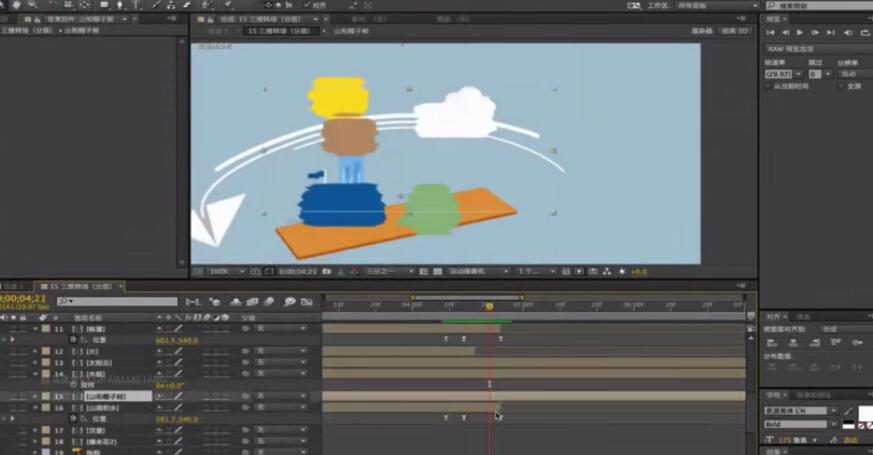
Task: Toggle visibility of layer 17
Action: pos(9,430)
